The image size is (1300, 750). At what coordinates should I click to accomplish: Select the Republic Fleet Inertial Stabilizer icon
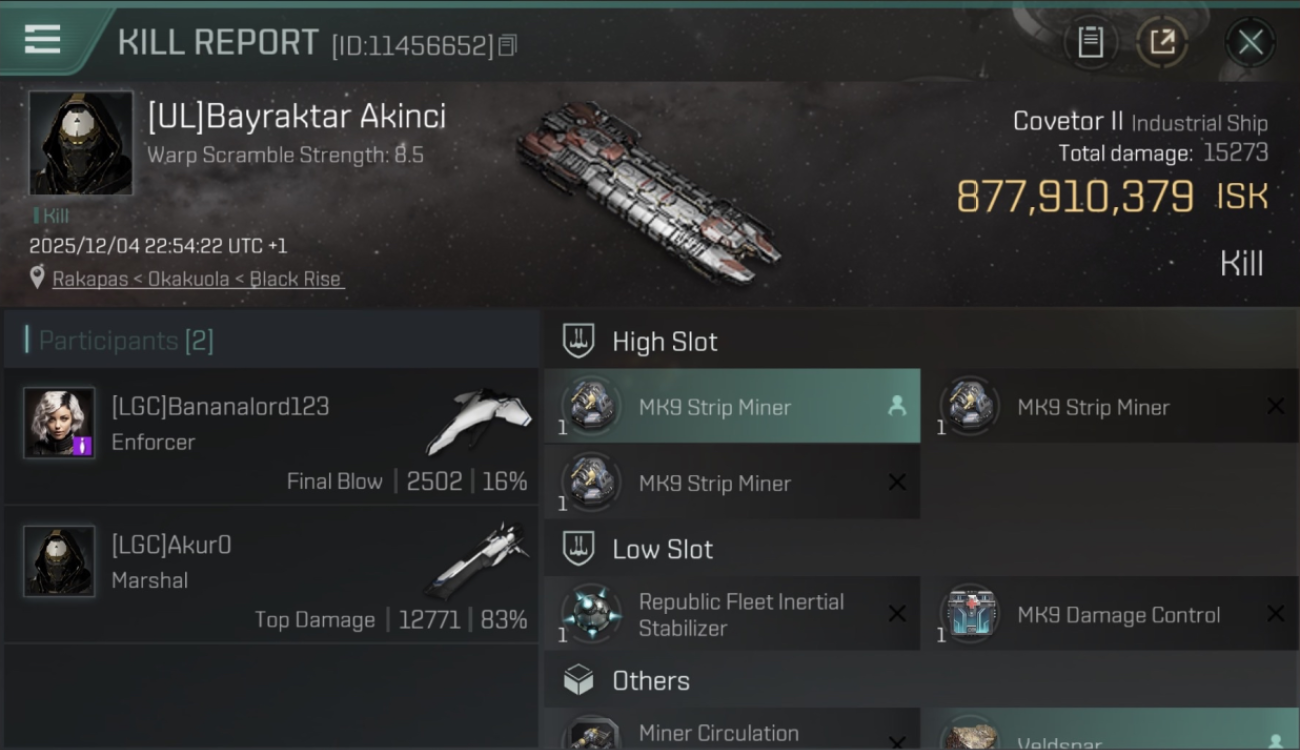[x=591, y=614]
